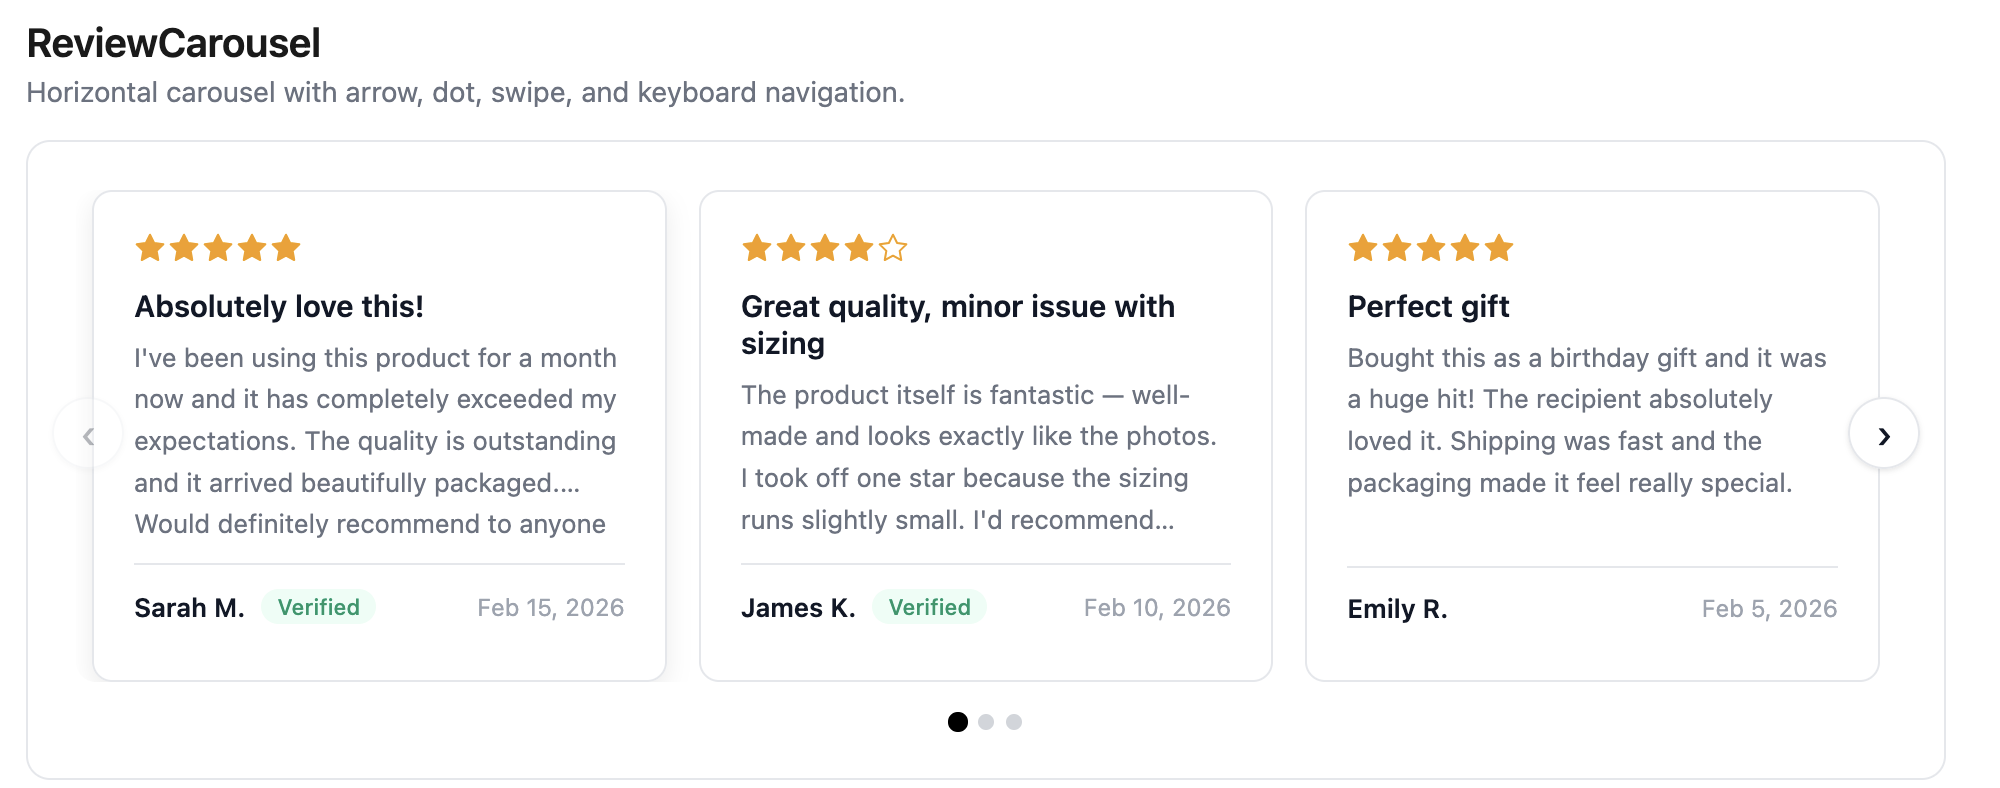Click the date Feb 15, 2026
This screenshot has width=2000, height=788.
click(552, 606)
